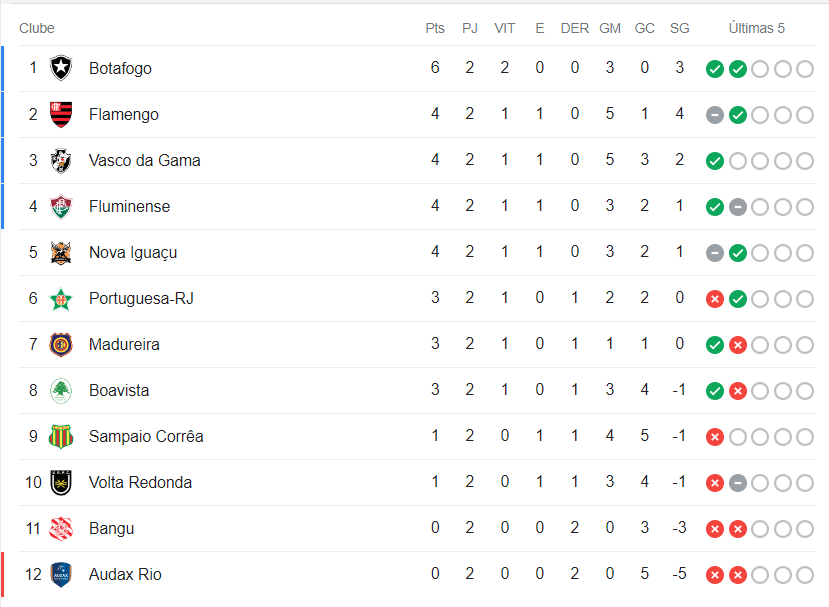Click the Nova Iguaçu club crest
Screen dimensions: 829x607
coord(61,252)
